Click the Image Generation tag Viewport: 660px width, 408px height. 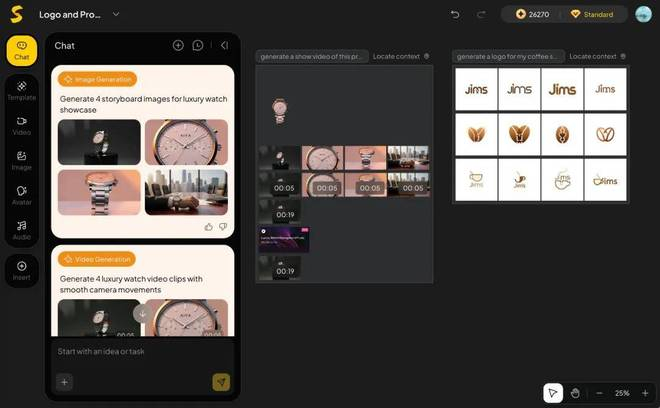tap(97, 79)
